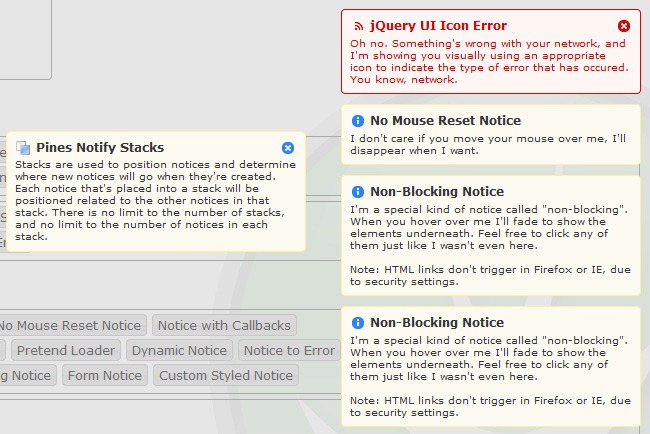This screenshot has height=434, width=650.
Task: Click the Notice to Error button
Action: [x=289, y=350]
